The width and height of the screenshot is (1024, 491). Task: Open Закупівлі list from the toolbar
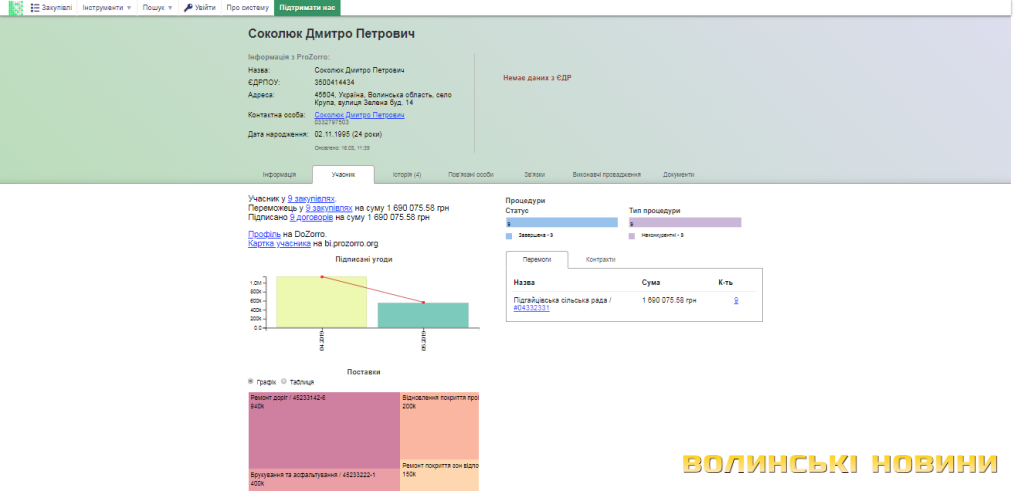(52, 7)
